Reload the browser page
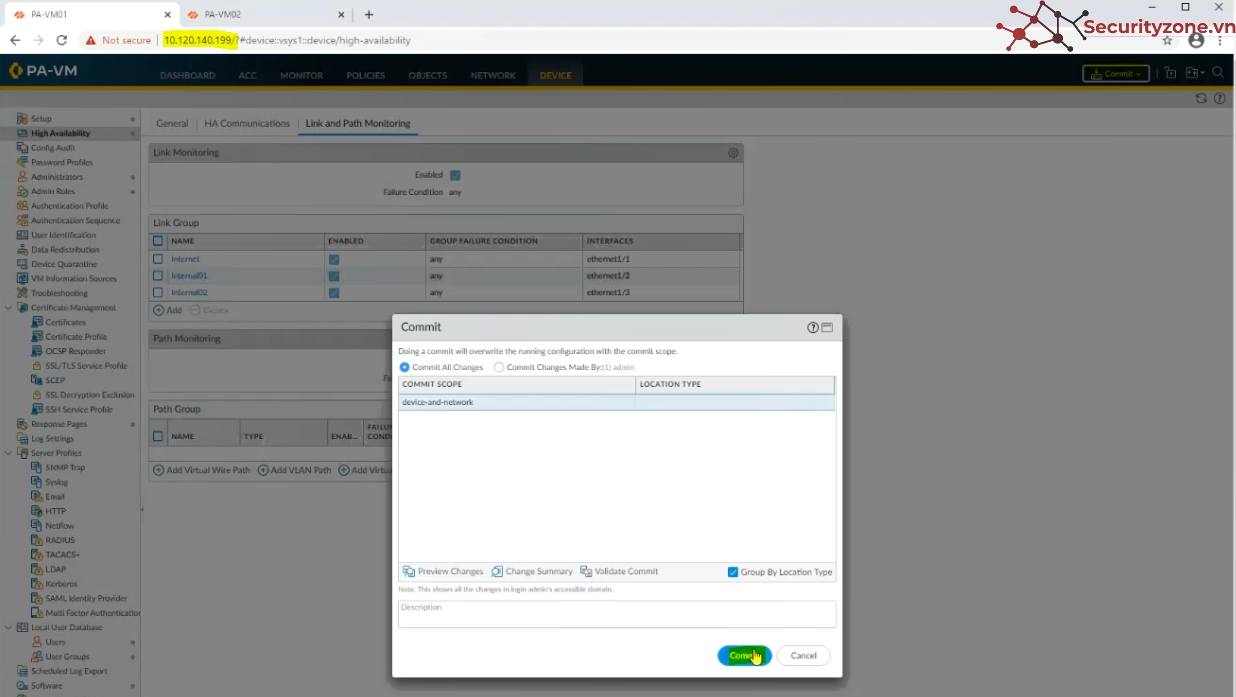 point(62,41)
